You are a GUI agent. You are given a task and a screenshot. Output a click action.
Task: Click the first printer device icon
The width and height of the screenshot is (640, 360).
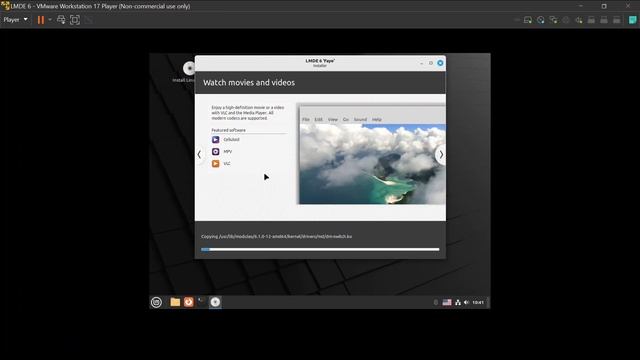pos(591,20)
